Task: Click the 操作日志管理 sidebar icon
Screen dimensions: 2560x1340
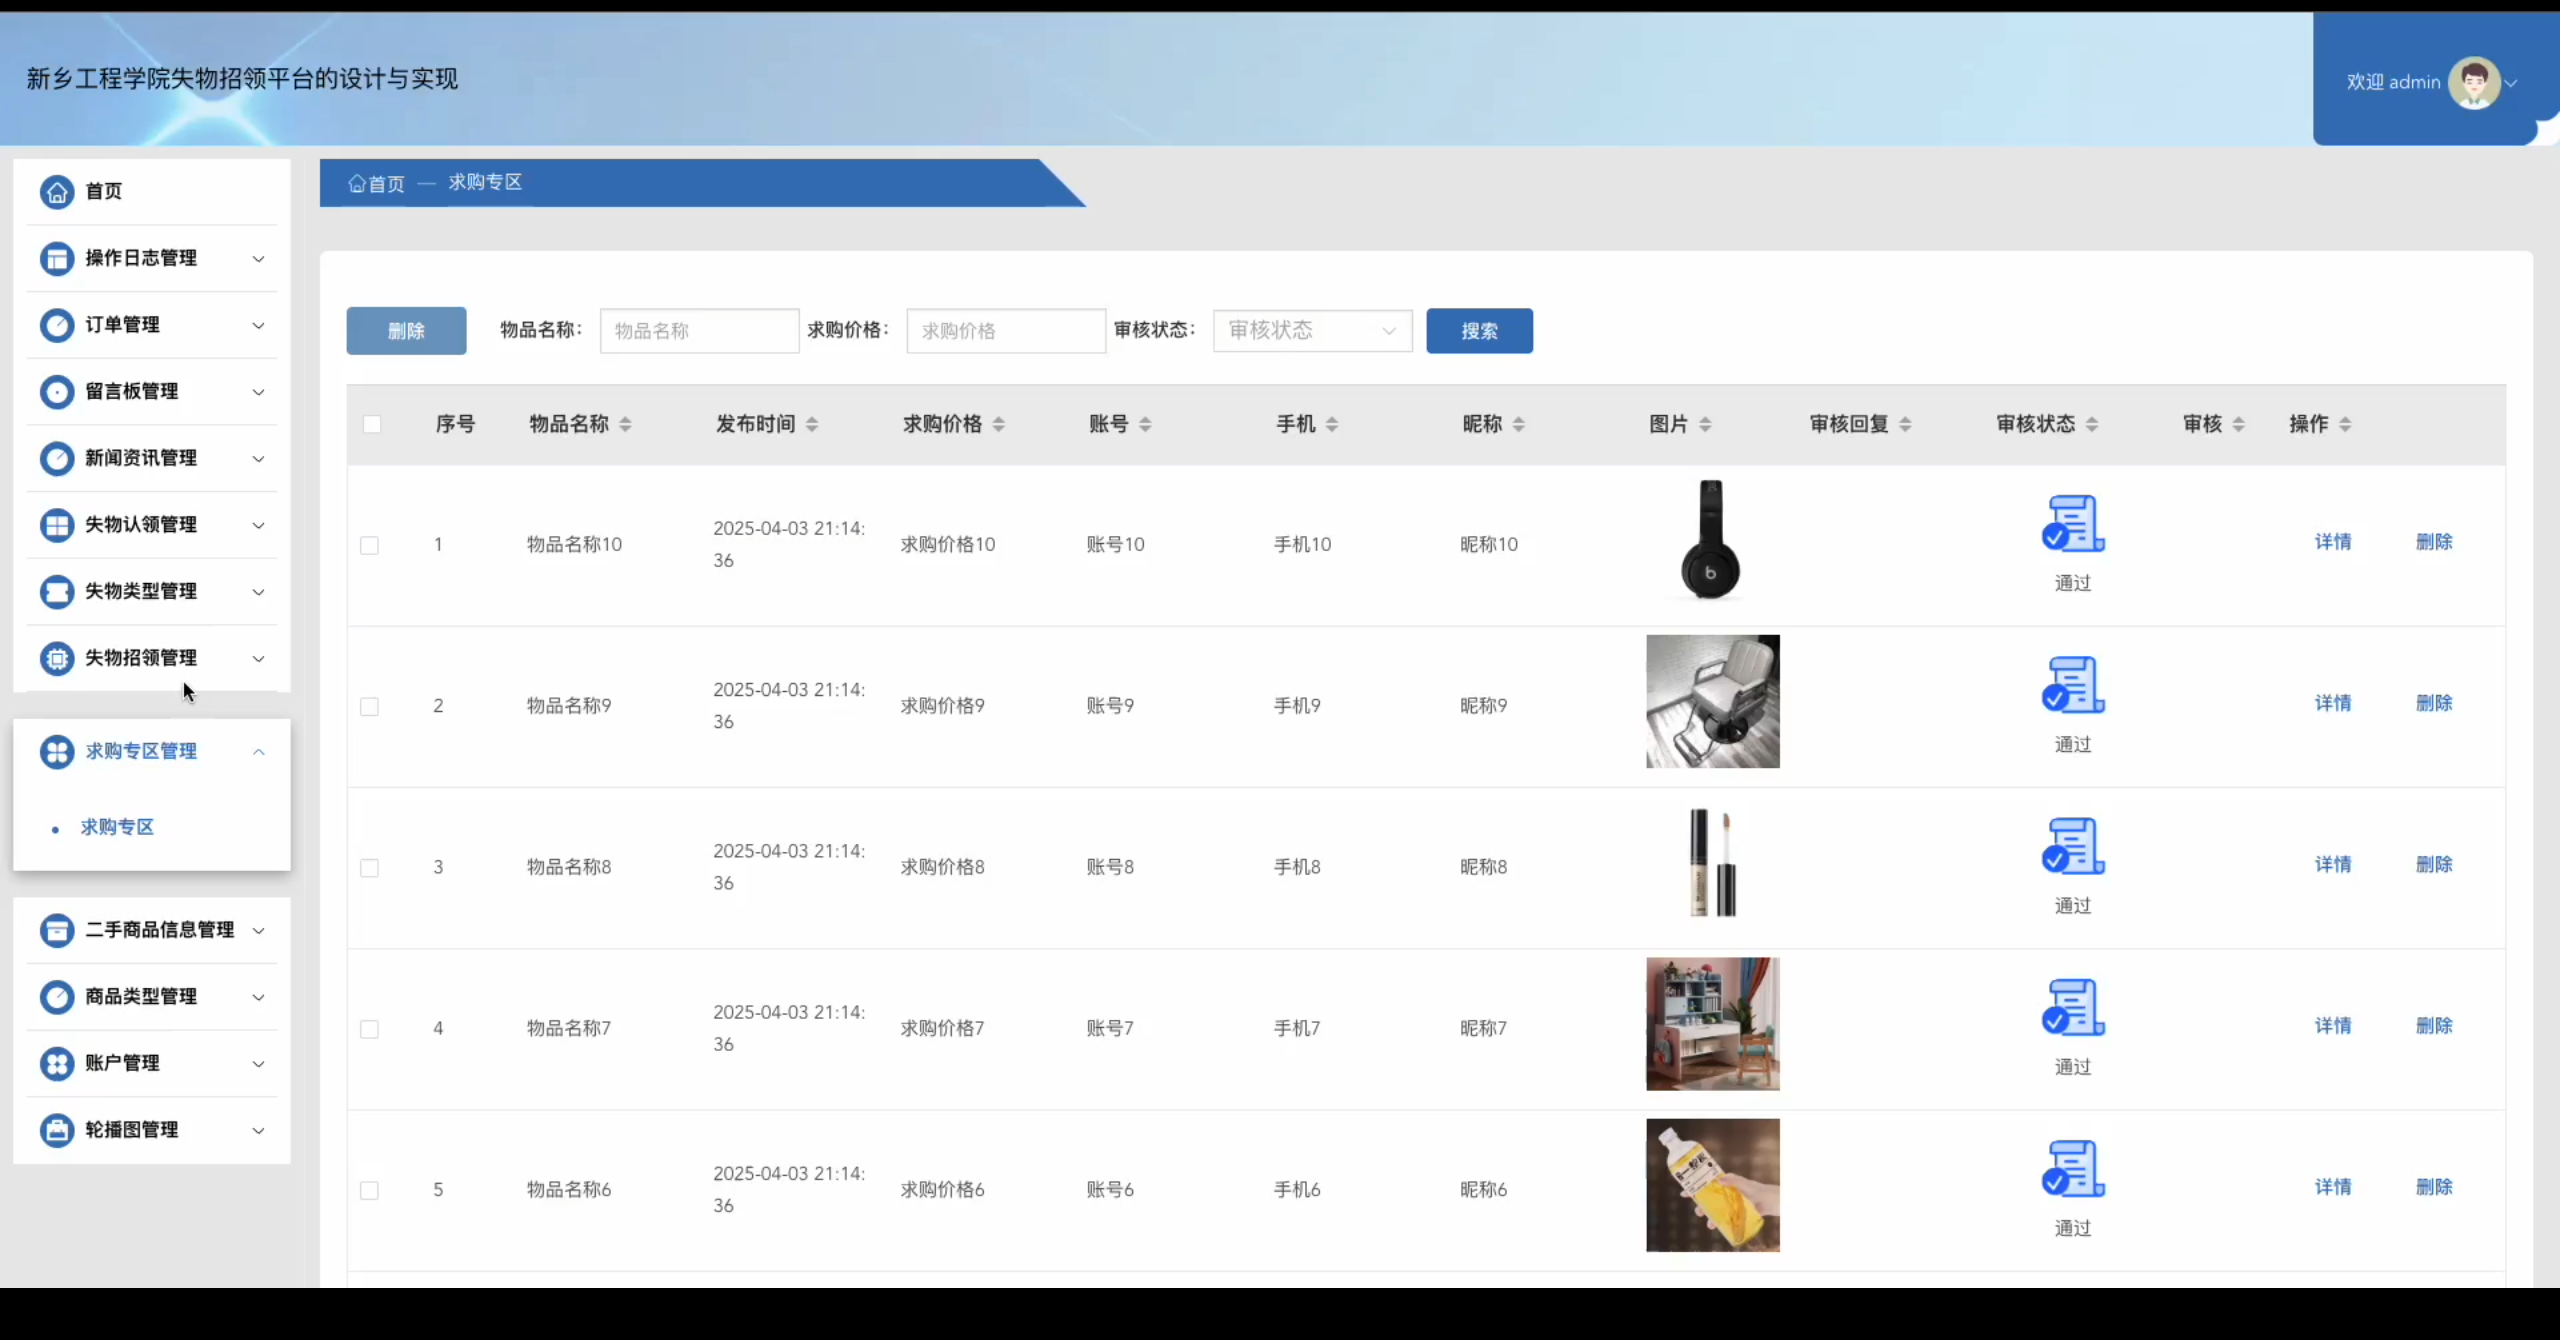Action: [57, 258]
